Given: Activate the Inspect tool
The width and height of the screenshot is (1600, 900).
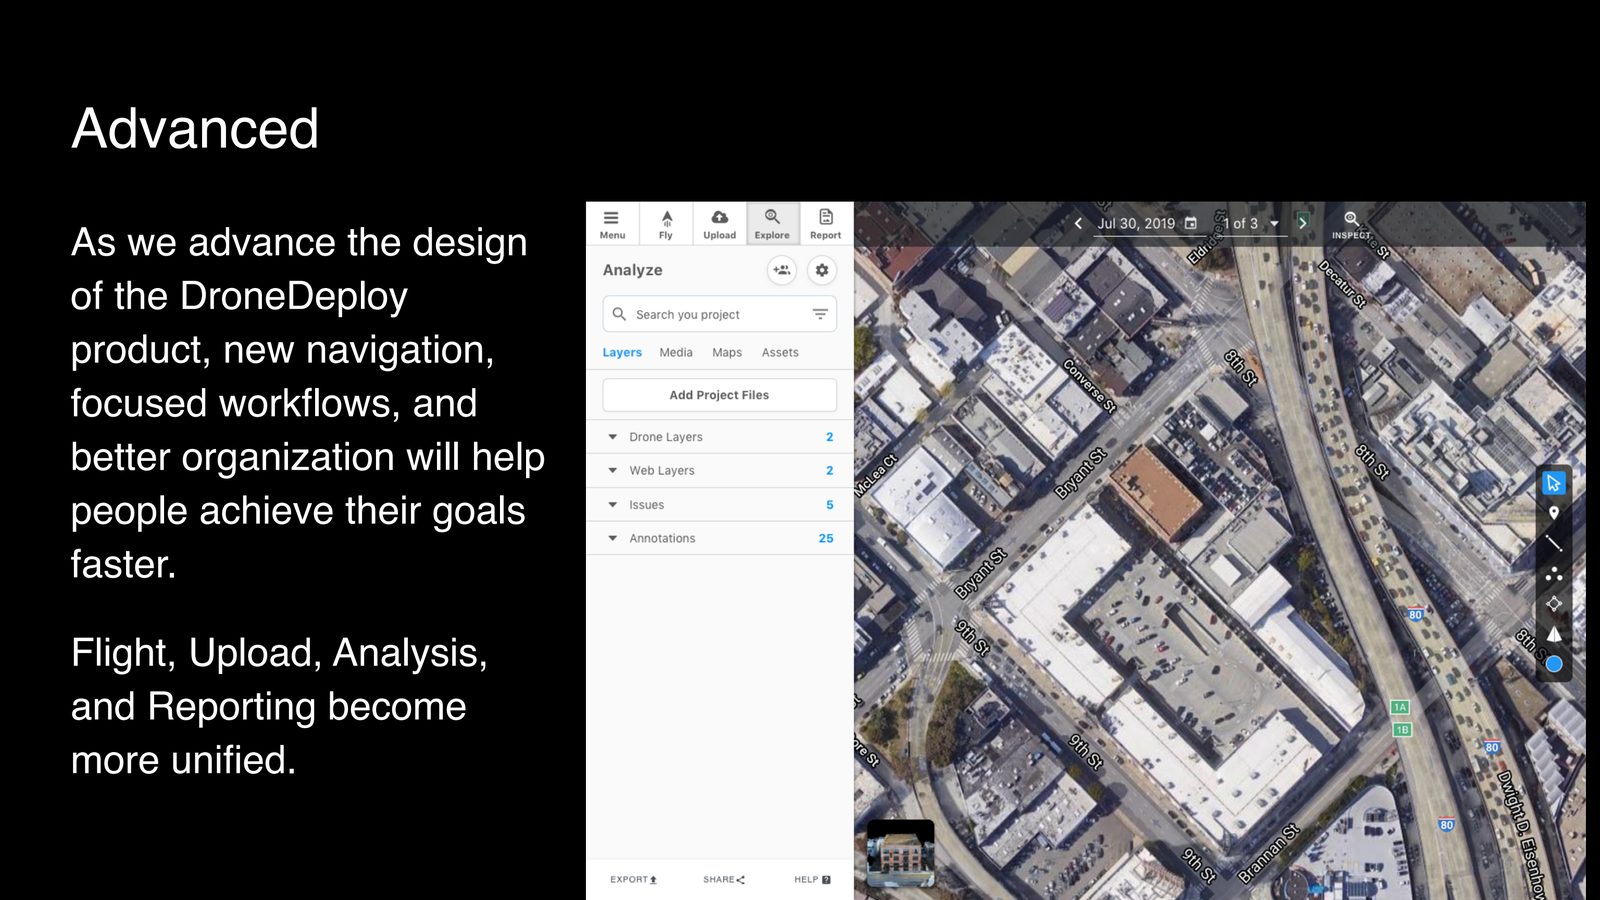Looking at the screenshot, I should click(1351, 225).
